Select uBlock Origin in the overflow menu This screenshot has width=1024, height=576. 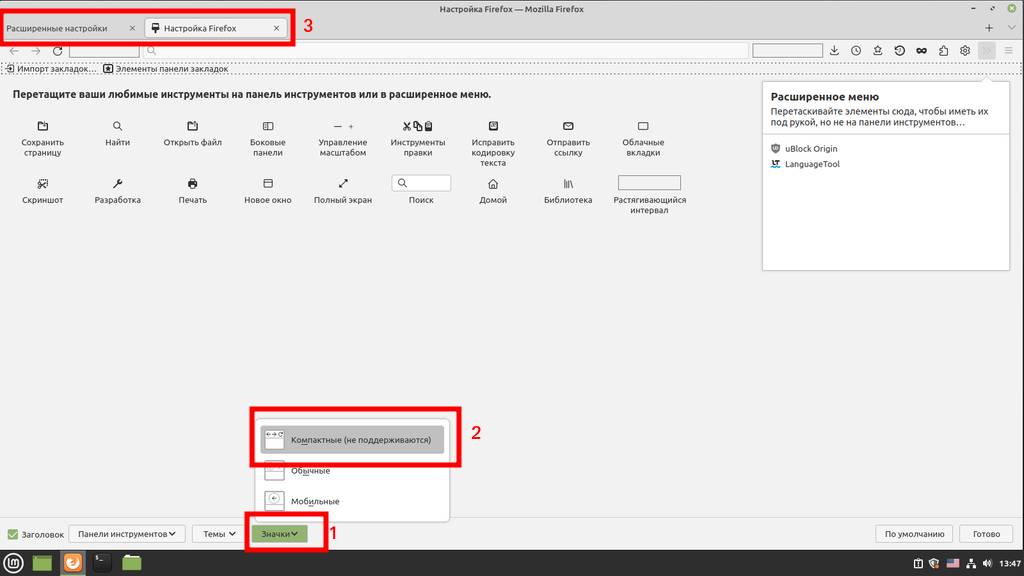810,149
